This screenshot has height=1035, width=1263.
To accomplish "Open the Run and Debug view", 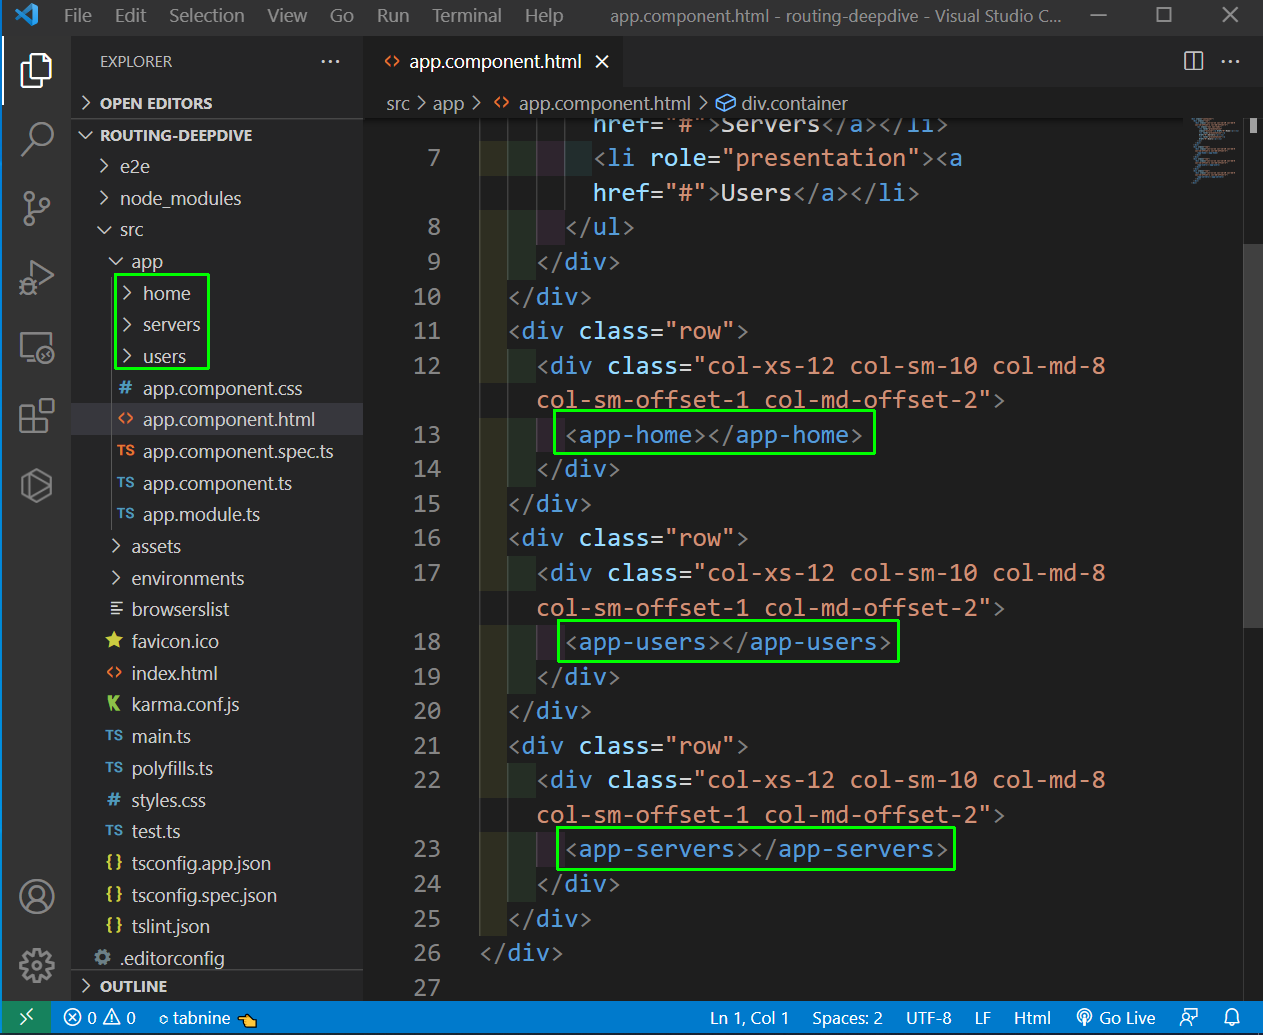I will click(x=36, y=278).
